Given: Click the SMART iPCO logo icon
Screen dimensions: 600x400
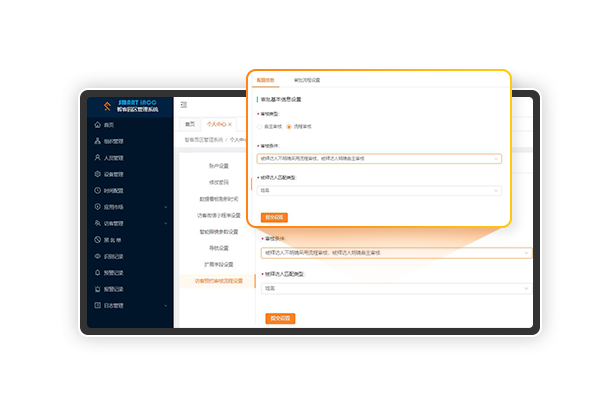Looking at the screenshot, I should tap(106, 105).
